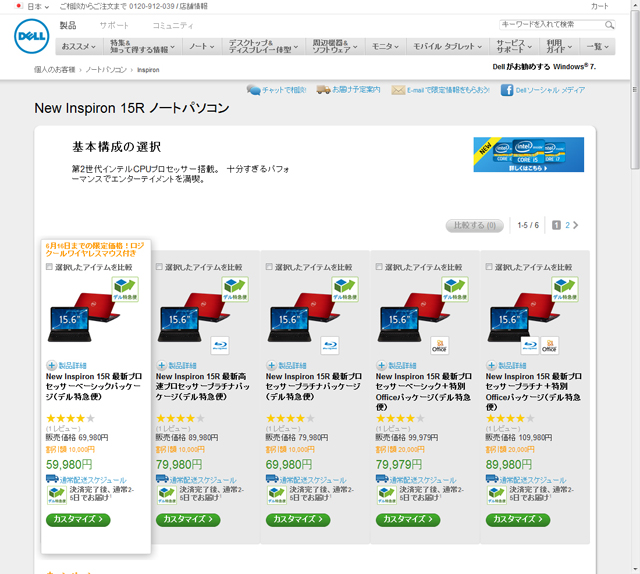Expand the サービス サポート menu
640x574 pixels.
[x=514, y=47]
